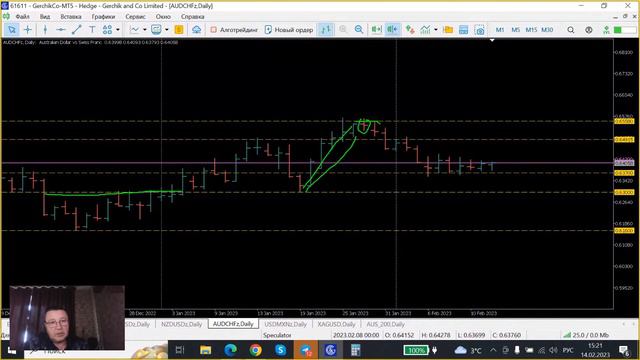This screenshot has height=360, width=640.
Task: Switch to AUS_200,Daily chart tab
Action: [385, 324]
